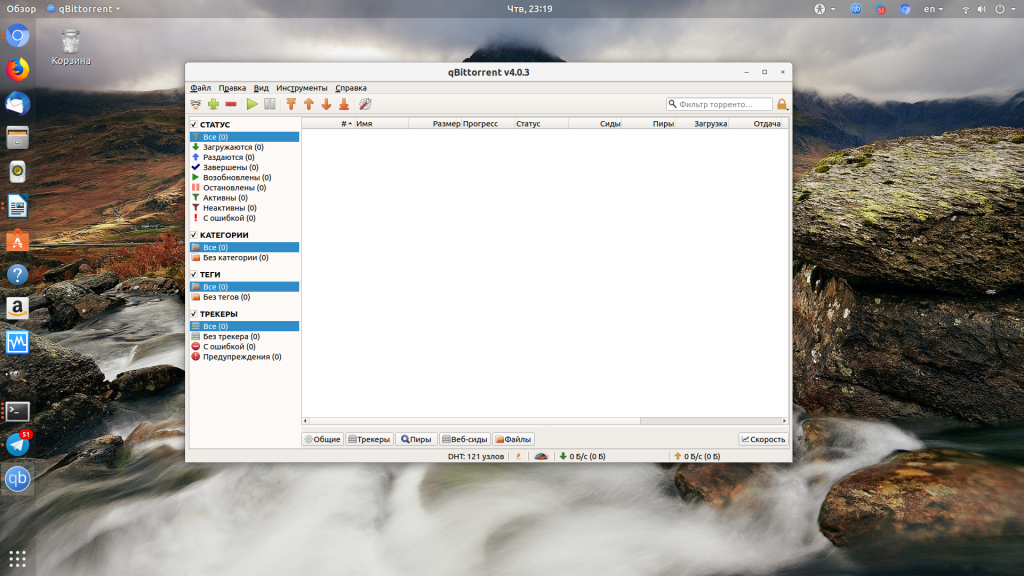Click the green plus add torrent file icon
The width and height of the screenshot is (1024, 576).
(213, 104)
